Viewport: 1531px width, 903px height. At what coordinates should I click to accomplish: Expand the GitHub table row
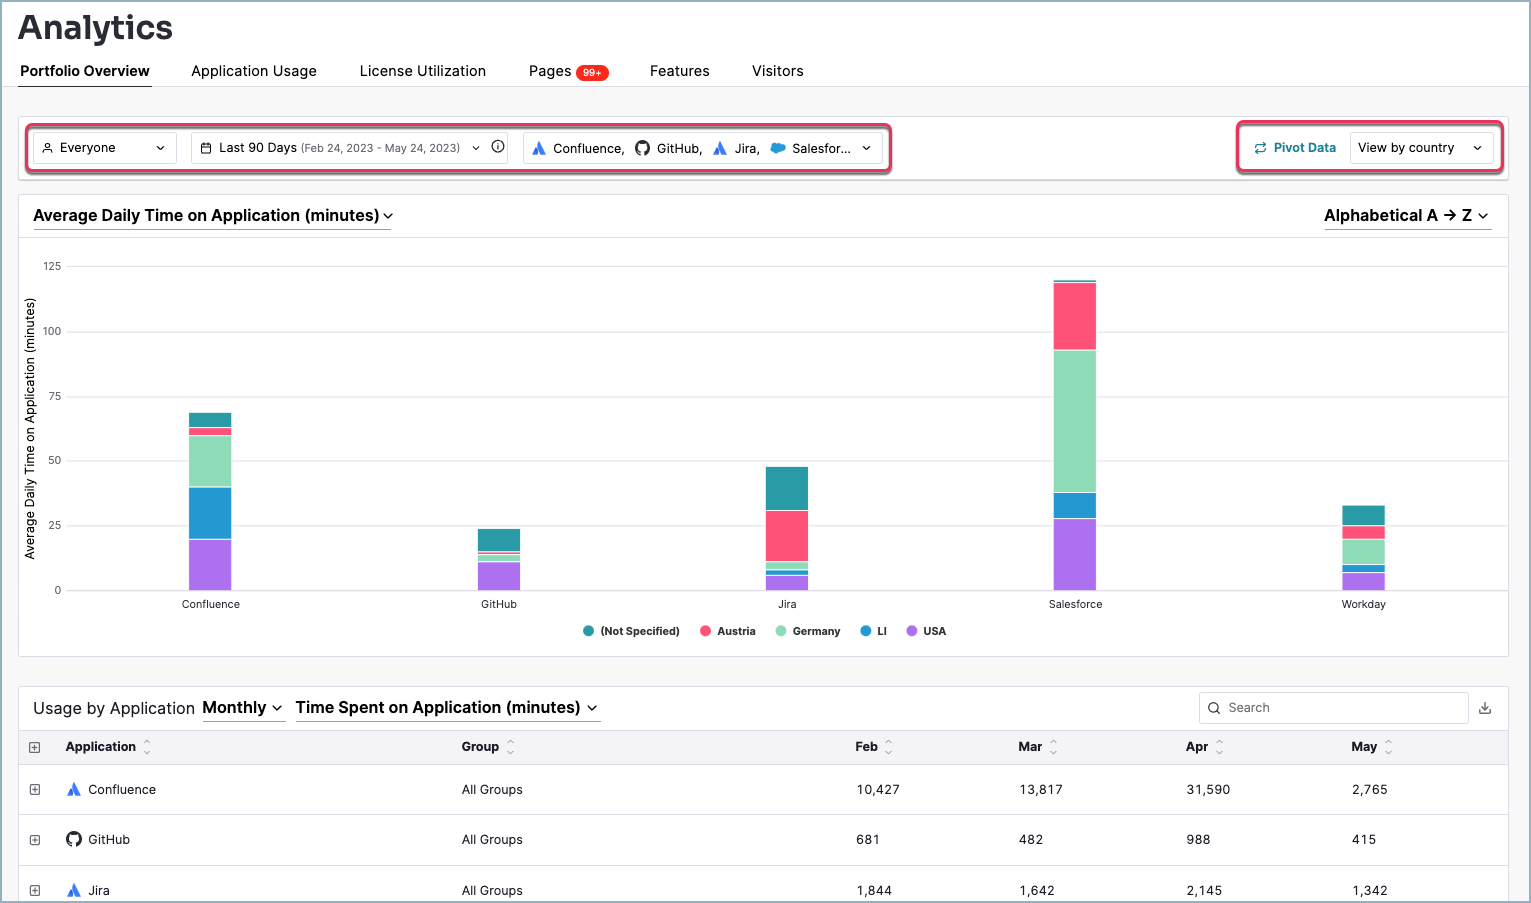click(x=35, y=839)
